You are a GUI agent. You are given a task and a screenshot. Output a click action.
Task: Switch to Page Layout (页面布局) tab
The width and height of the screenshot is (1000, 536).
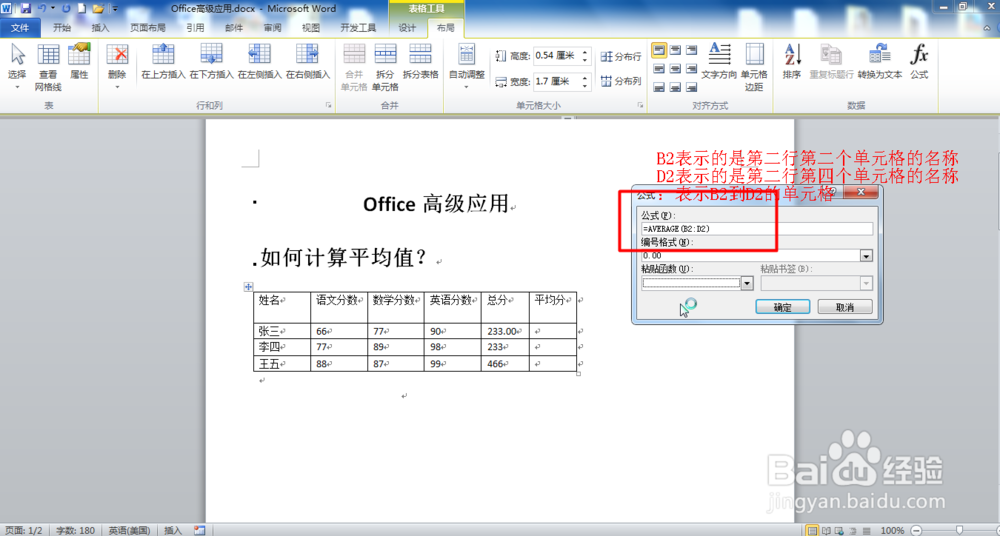(148, 27)
